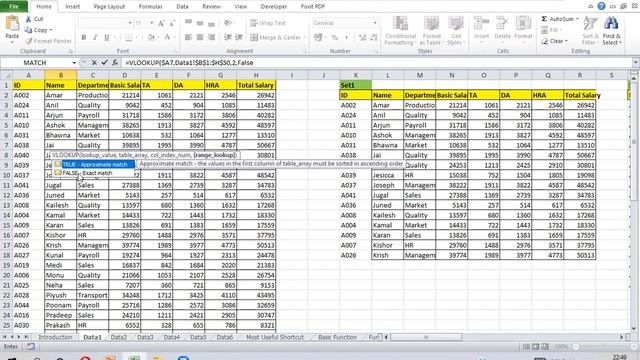Click the Insert cells icon
Image resolution: width=640 pixels, height=360 pixels.
(x=481, y=23)
